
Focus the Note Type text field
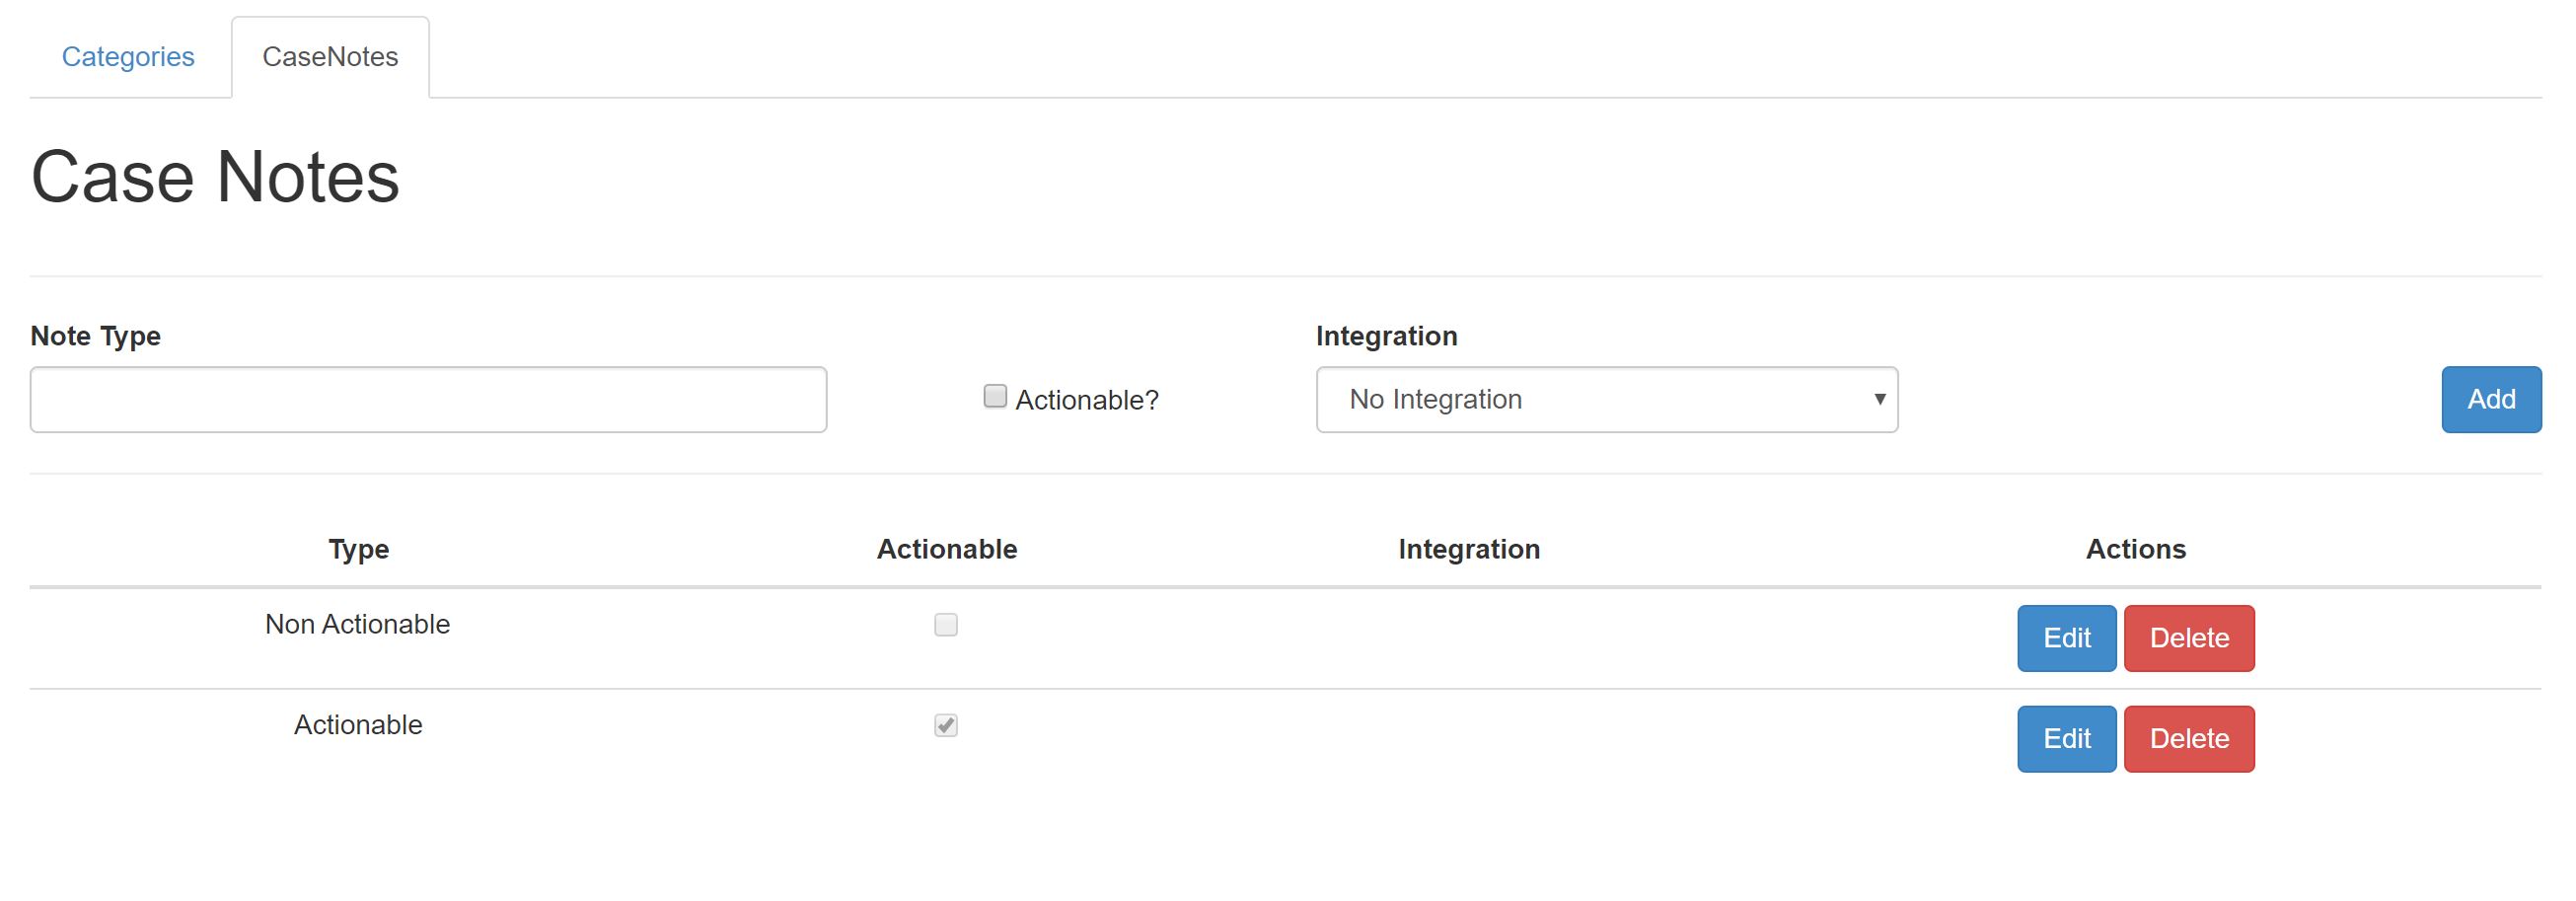click(428, 400)
